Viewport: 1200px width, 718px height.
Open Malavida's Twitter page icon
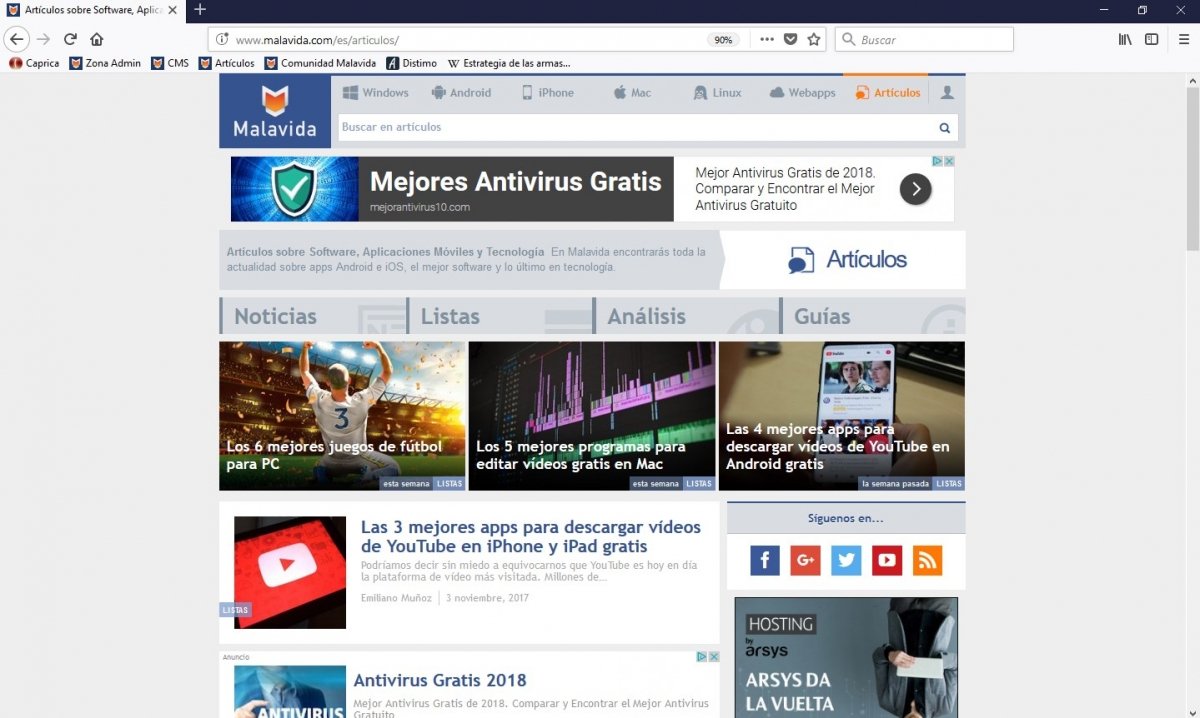coord(846,560)
